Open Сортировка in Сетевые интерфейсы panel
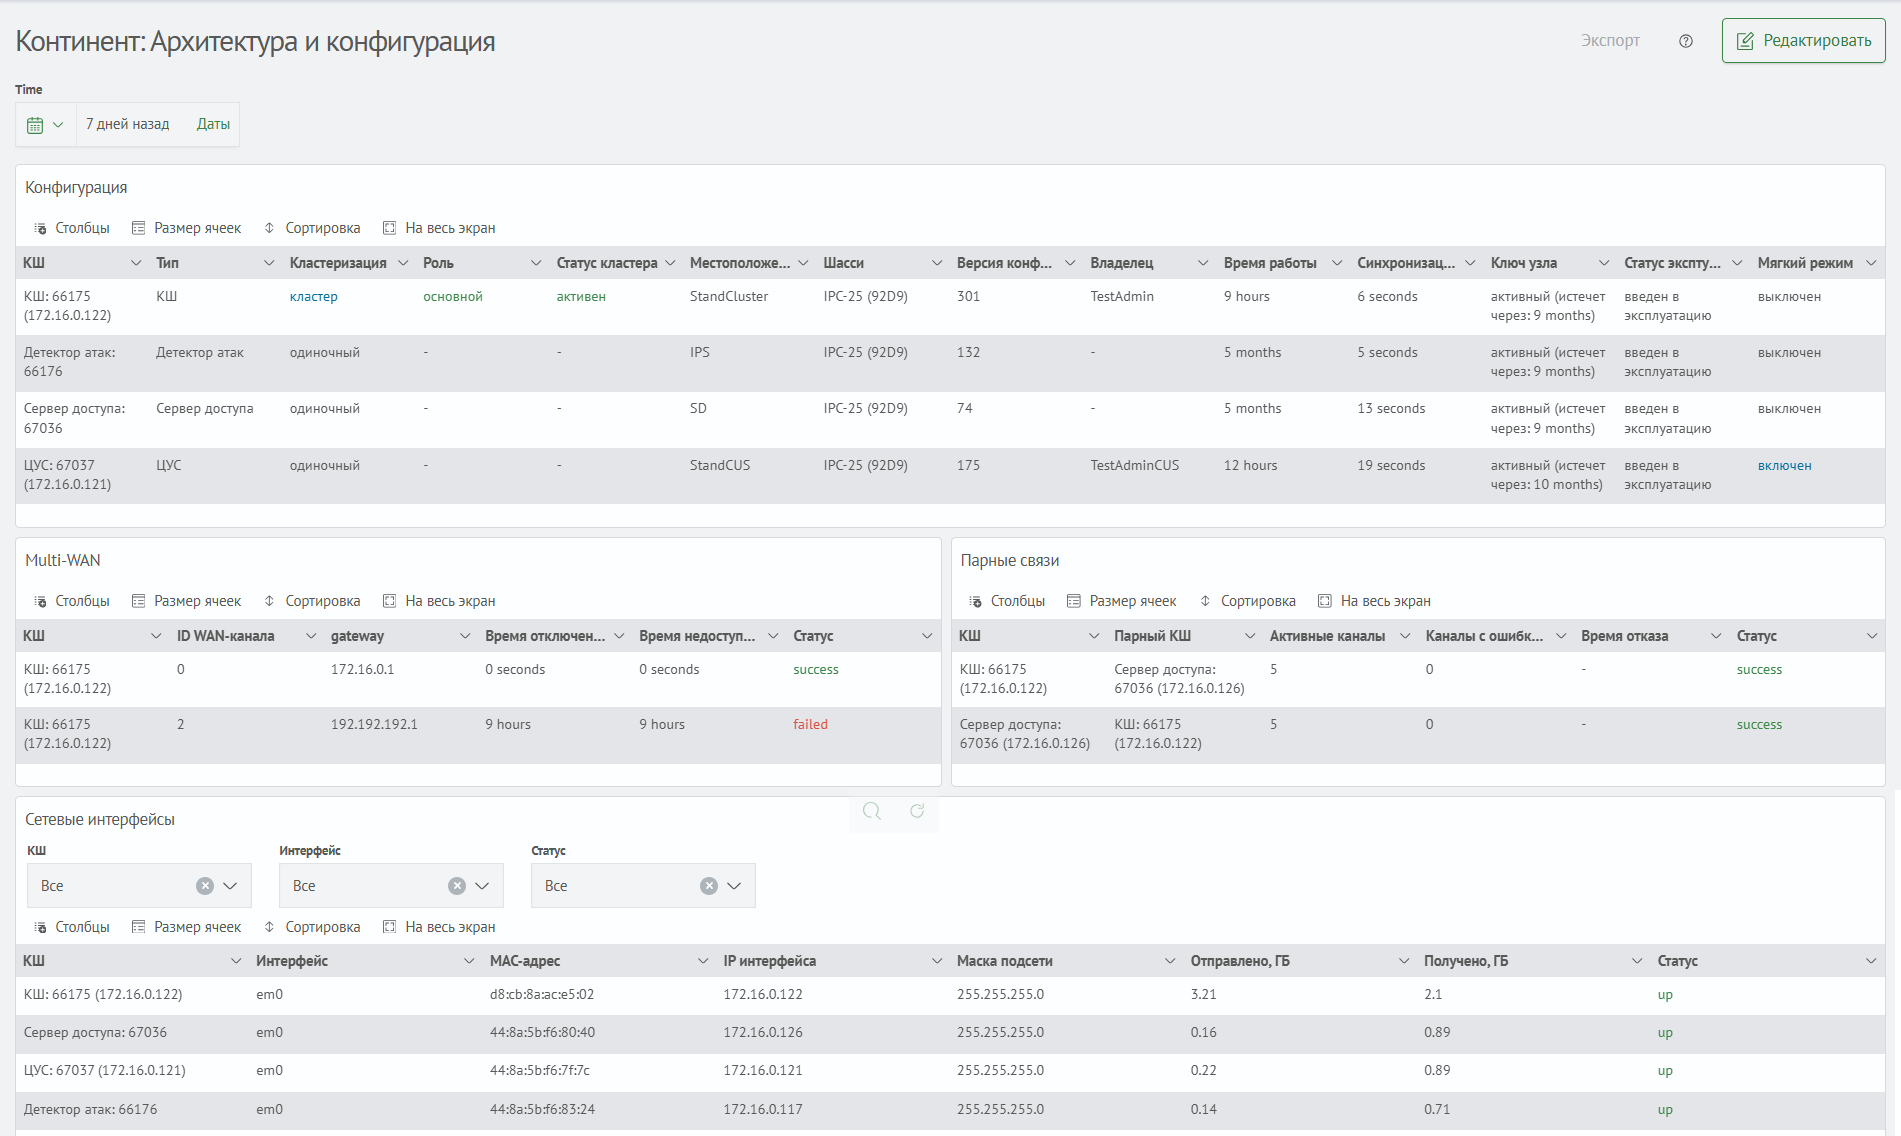The image size is (1901, 1136). click(x=312, y=927)
